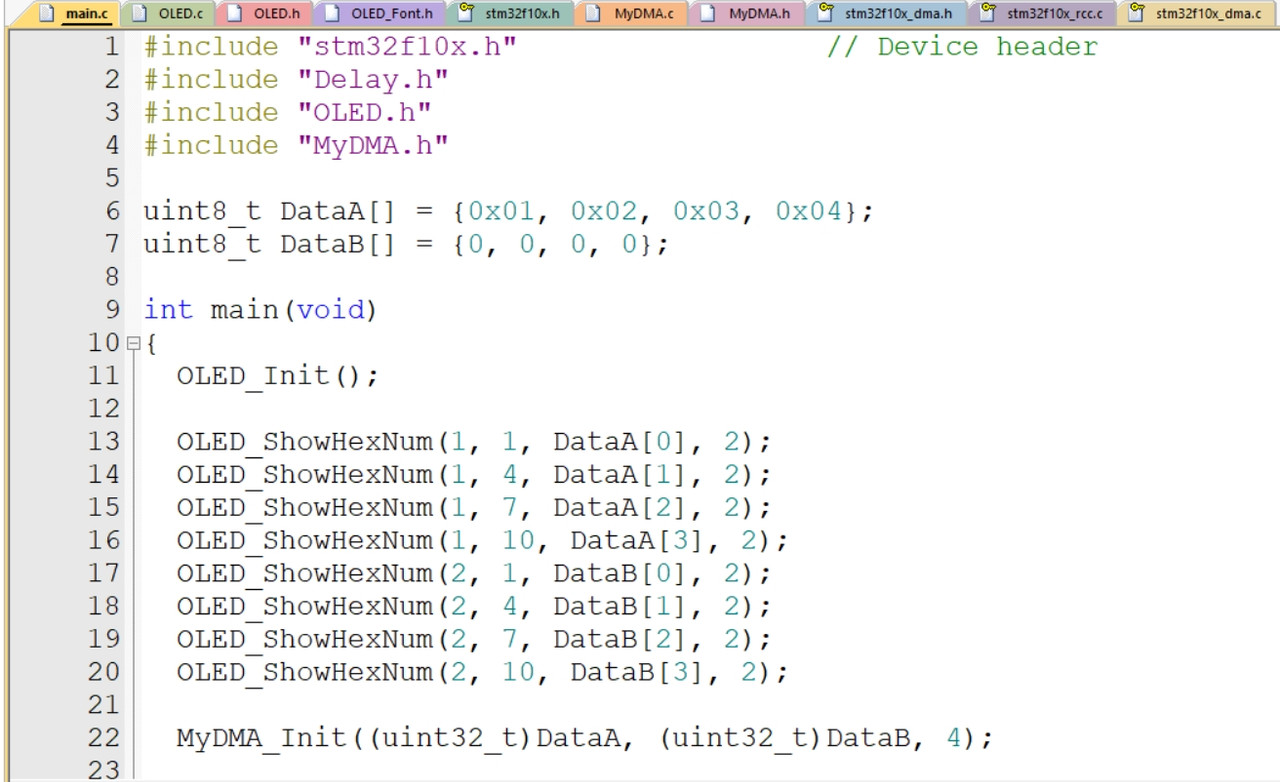Open the OLED_Font.h tab
This screenshot has height=782, width=1280.
click(378, 14)
